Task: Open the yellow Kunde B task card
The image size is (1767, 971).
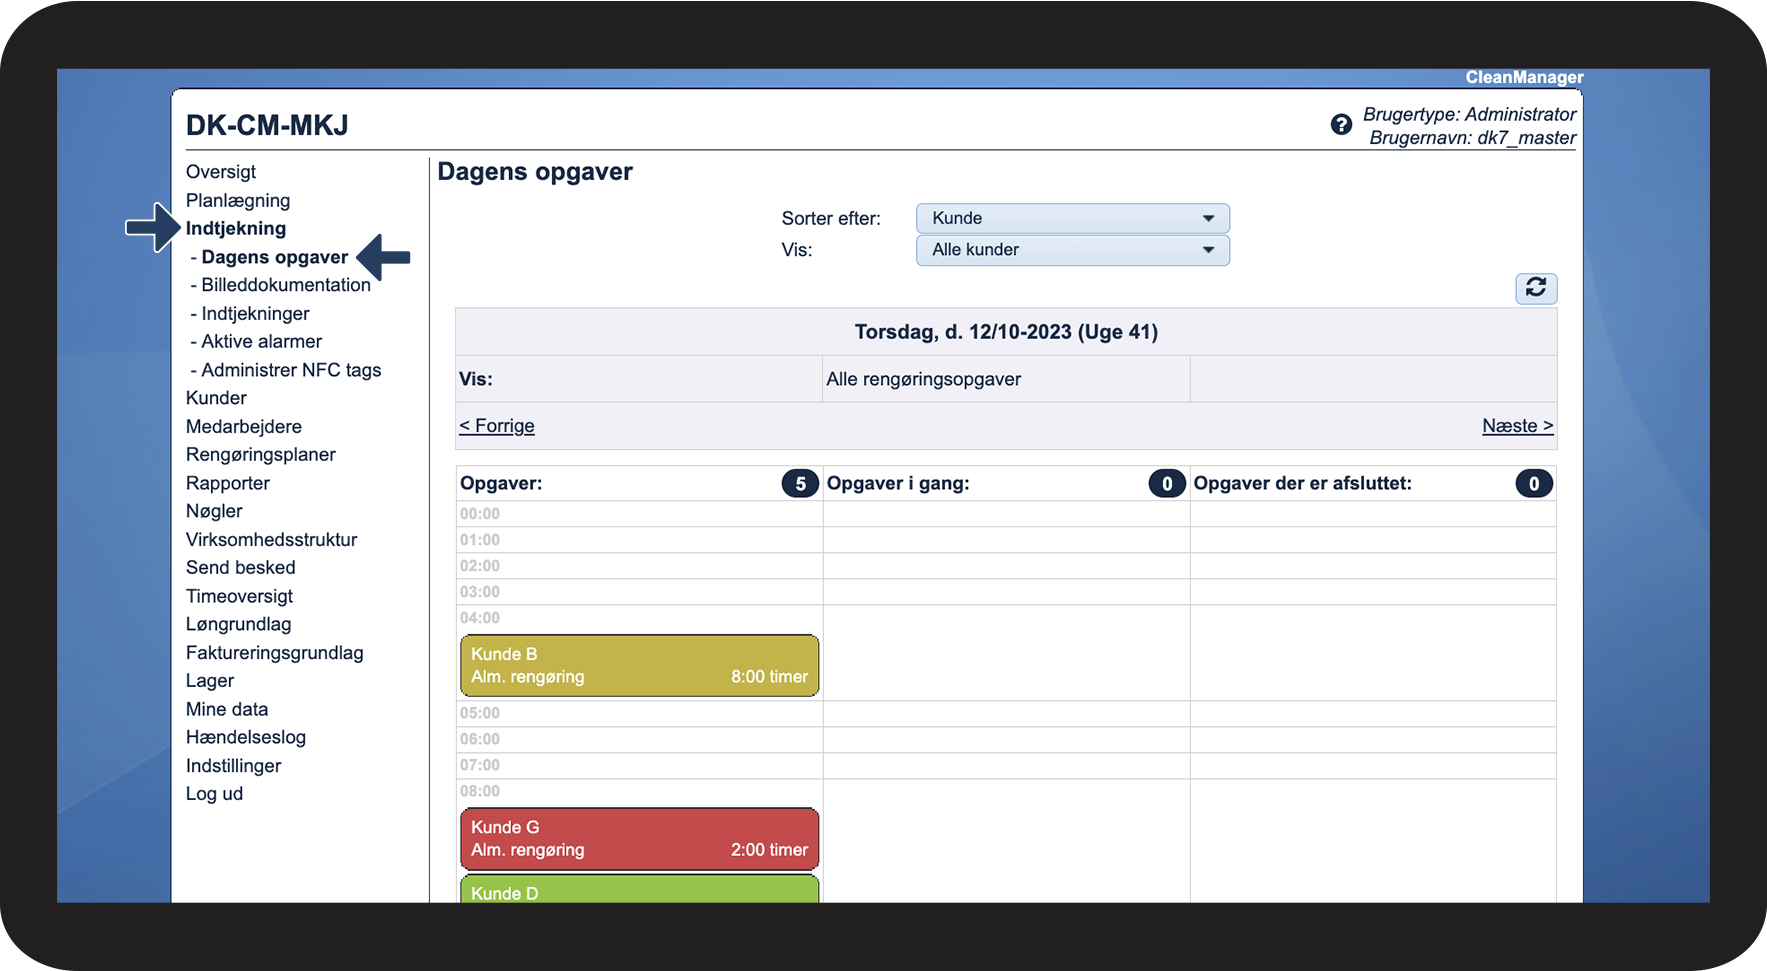Action: [639, 665]
